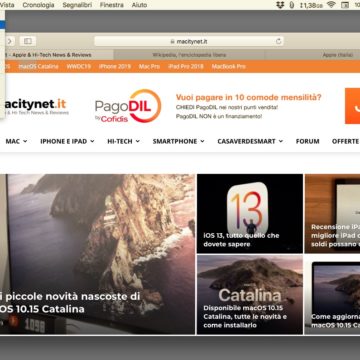
Task: Open the Aiuto menu
Action: (x=139, y=5)
